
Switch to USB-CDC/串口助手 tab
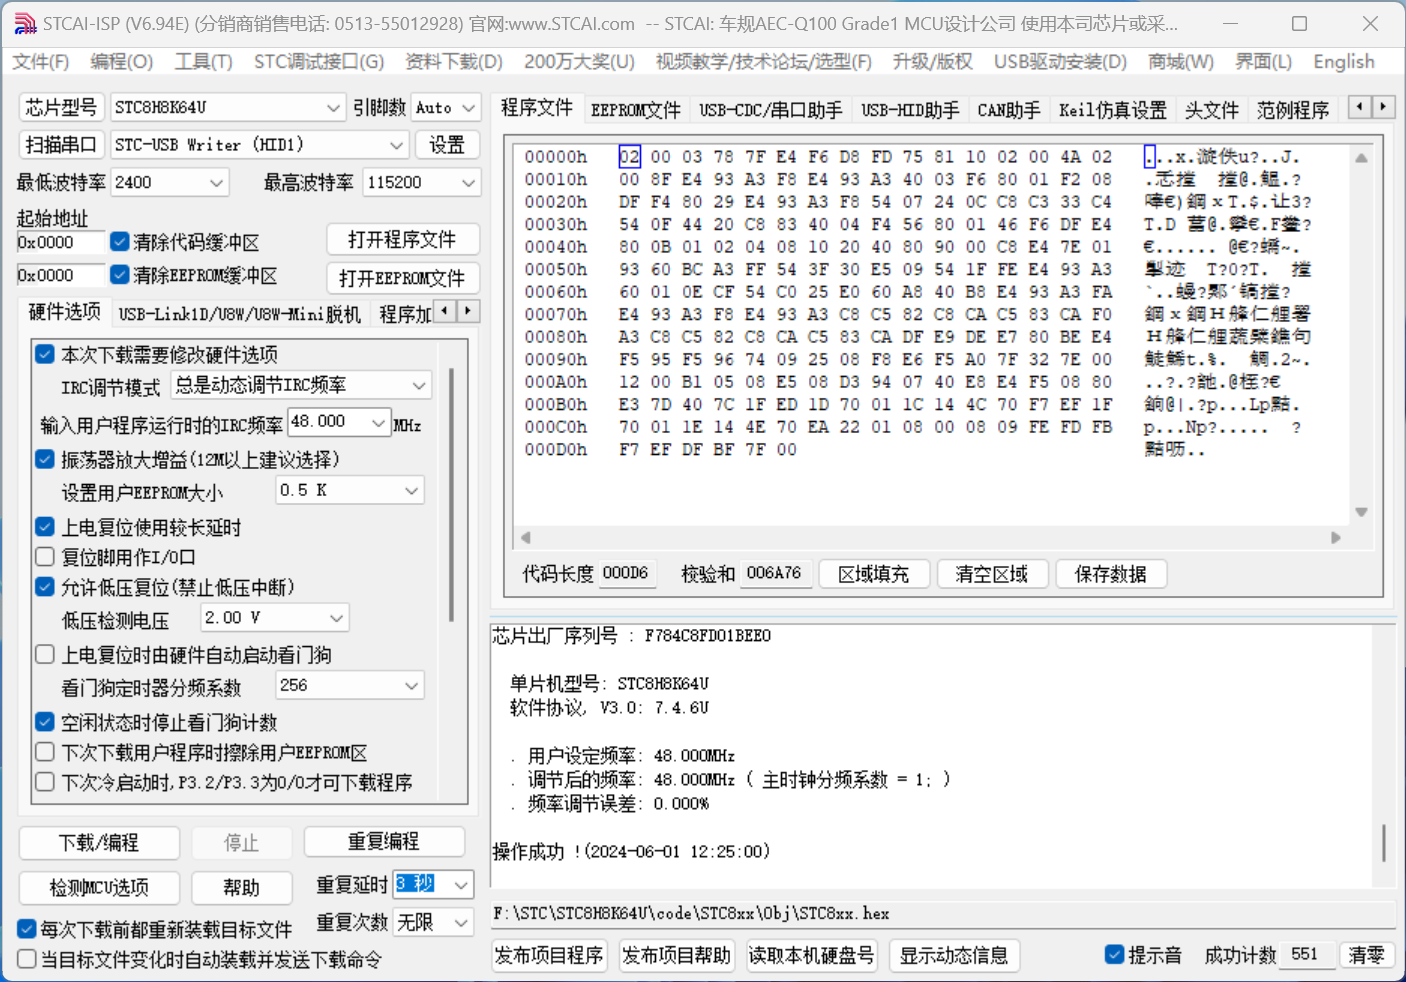770,109
